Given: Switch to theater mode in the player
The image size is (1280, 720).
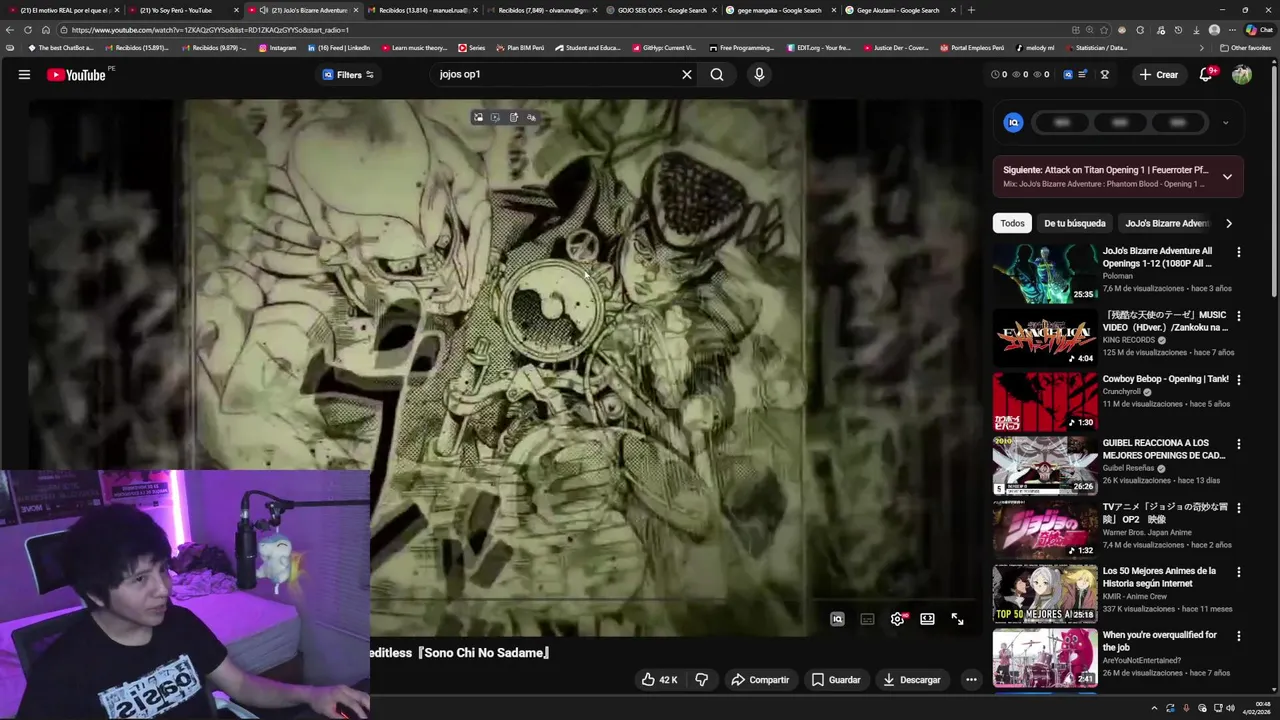Looking at the screenshot, I should click(927, 619).
